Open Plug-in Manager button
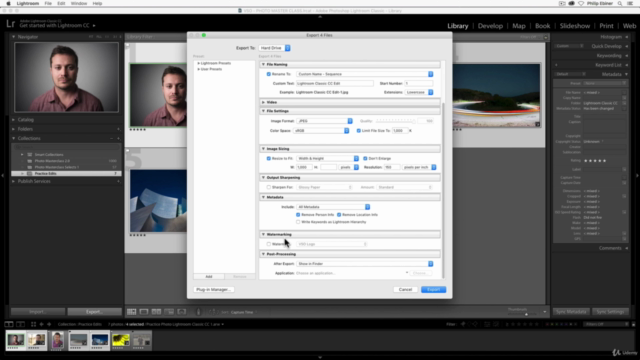Screen dimensions: 640x360 click(214, 289)
